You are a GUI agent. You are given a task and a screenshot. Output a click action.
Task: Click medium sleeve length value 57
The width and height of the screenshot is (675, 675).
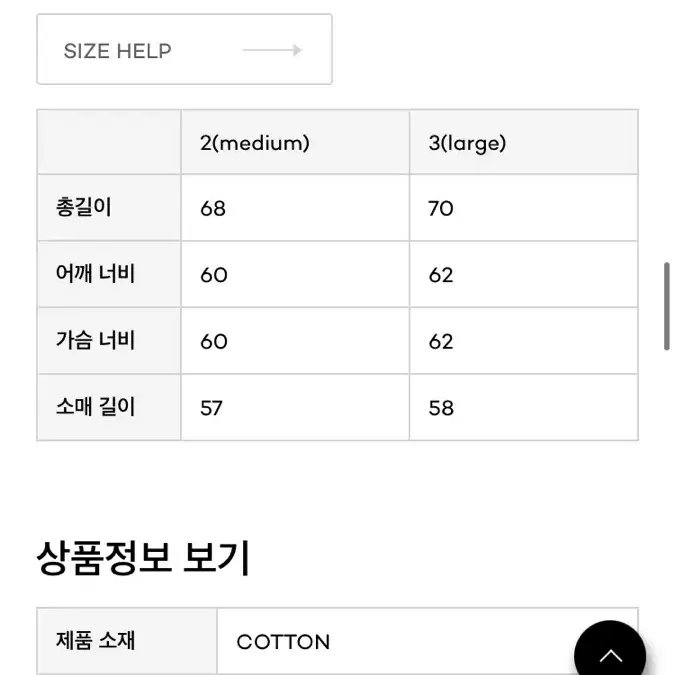pyautogui.click(x=211, y=408)
